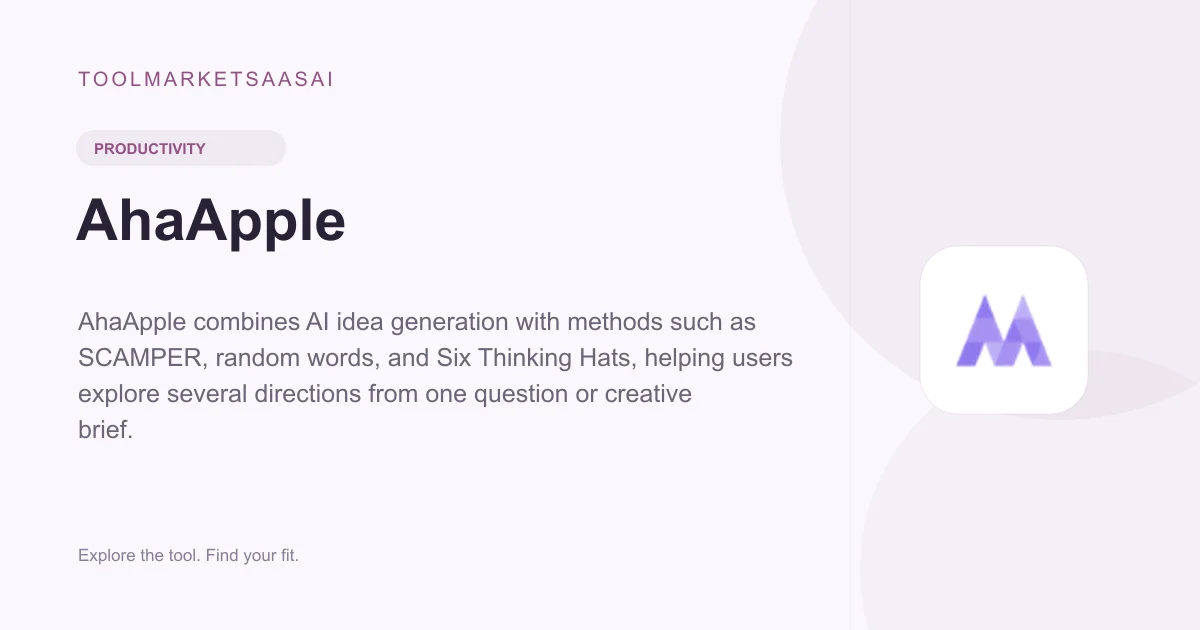Click the thin vertical divider line
Image resolution: width=1200 pixels, height=630 pixels.
850,315
